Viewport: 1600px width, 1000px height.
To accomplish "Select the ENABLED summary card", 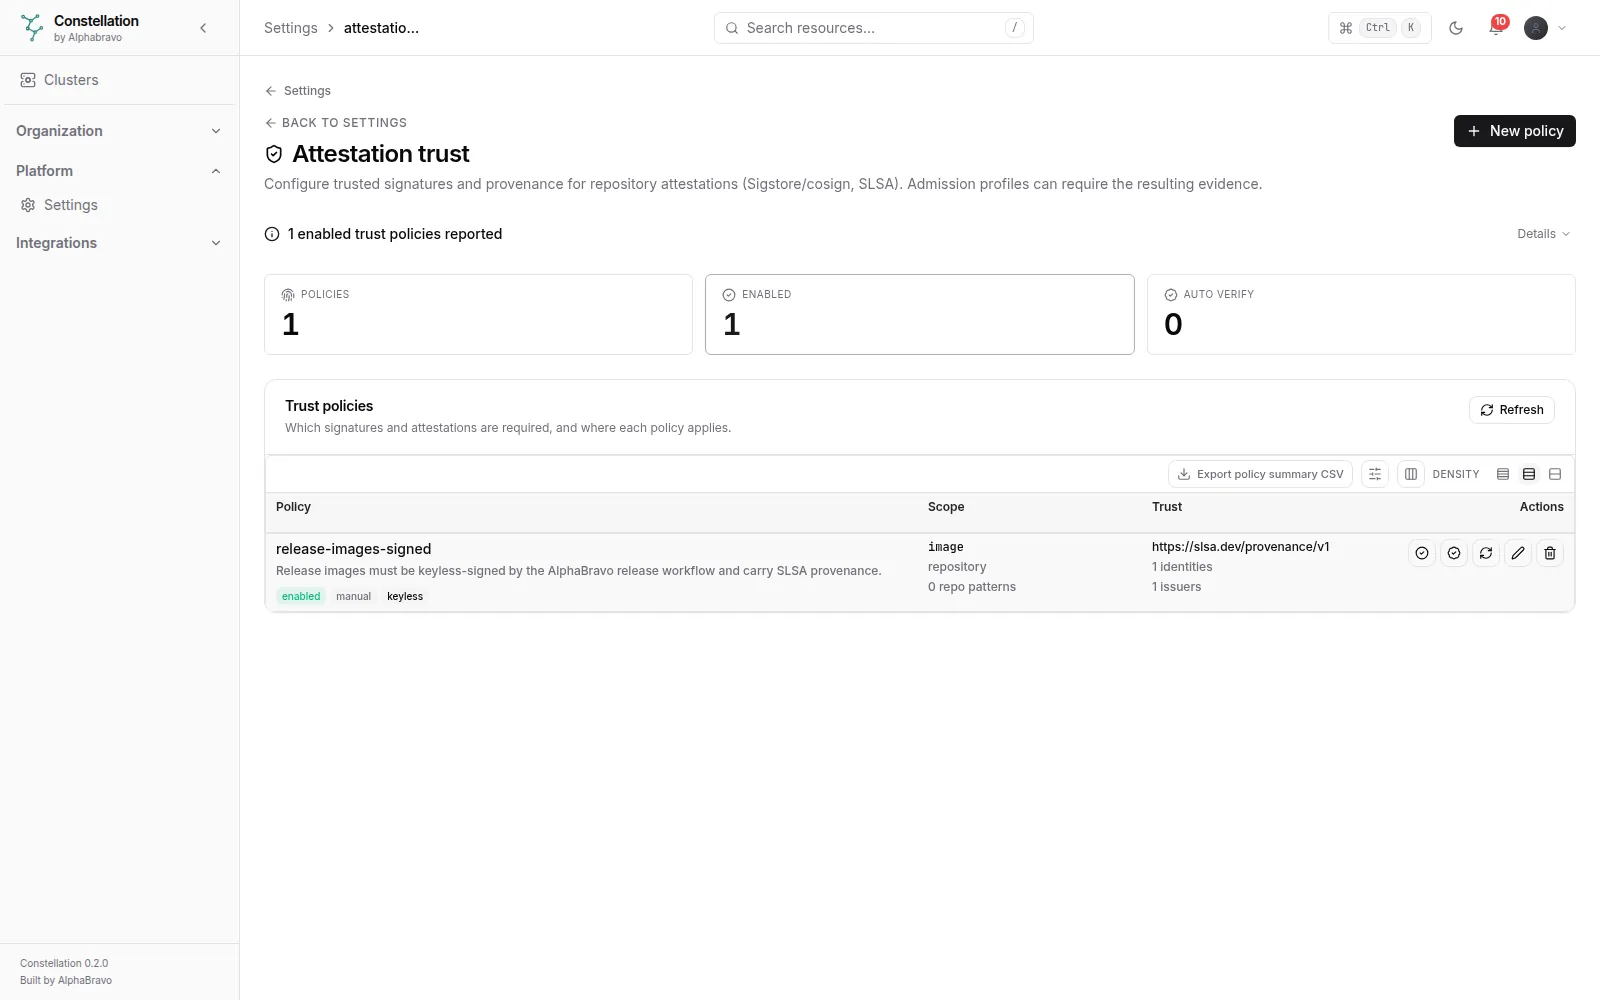I will [x=920, y=314].
